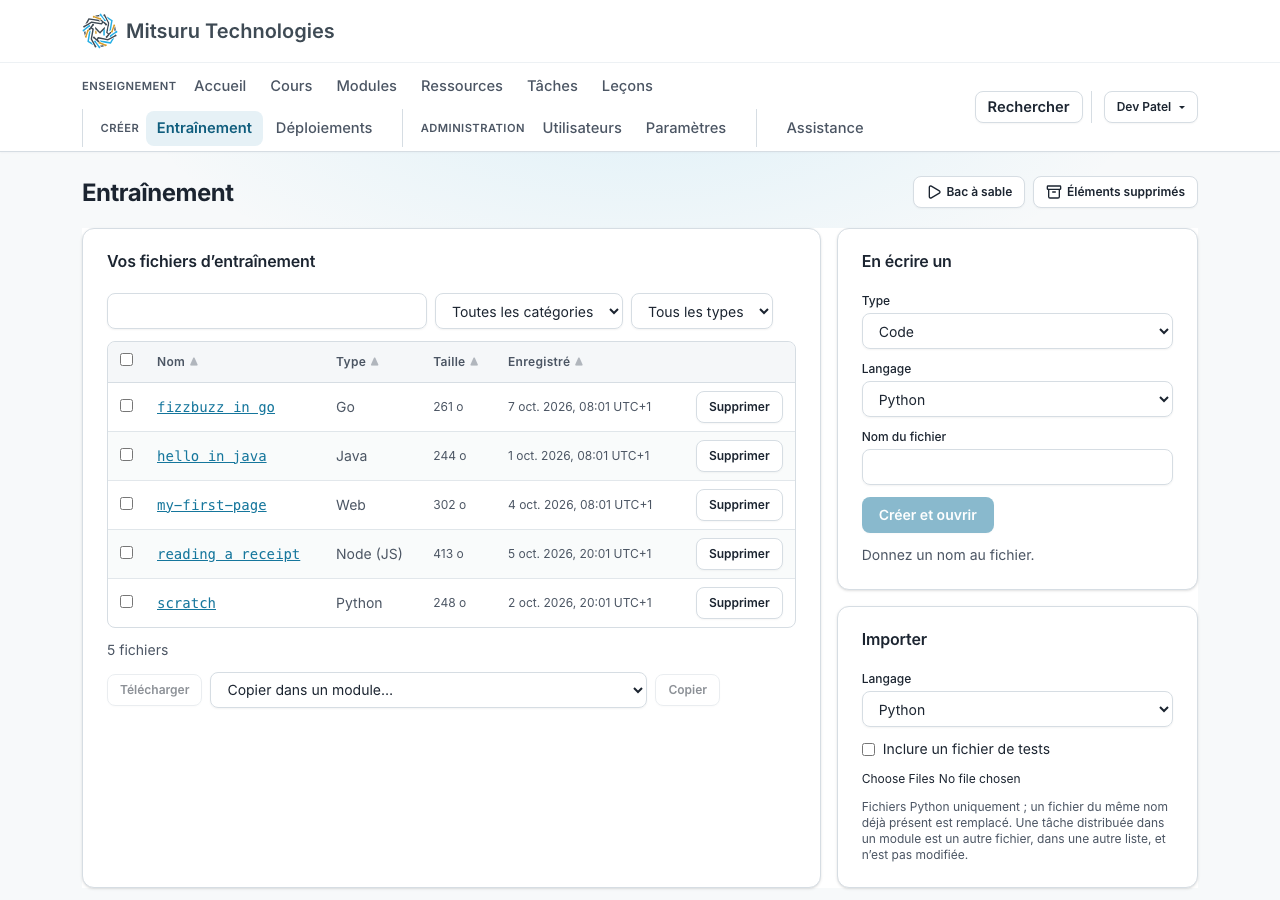
Task: Open the reading_a_receipt file link
Action: (x=228, y=554)
